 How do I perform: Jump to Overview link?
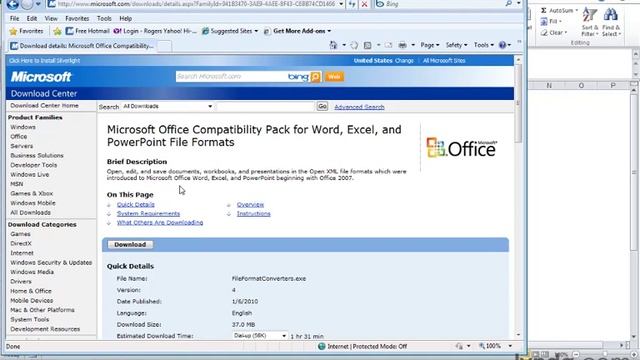[250, 204]
